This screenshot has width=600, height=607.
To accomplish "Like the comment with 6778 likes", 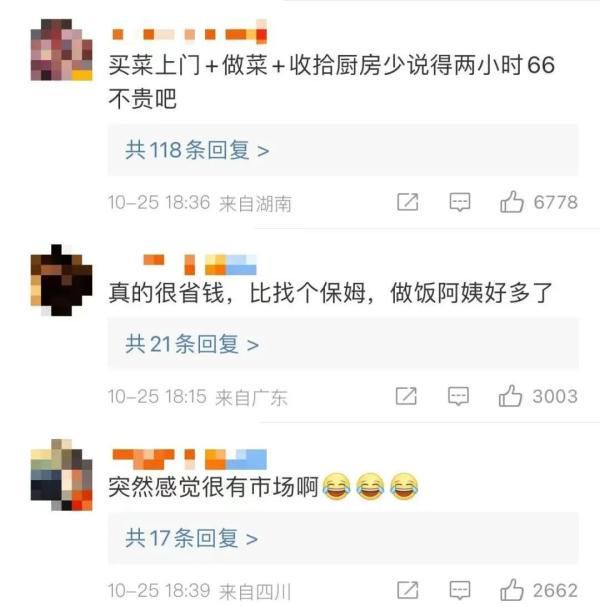I will [x=512, y=202].
